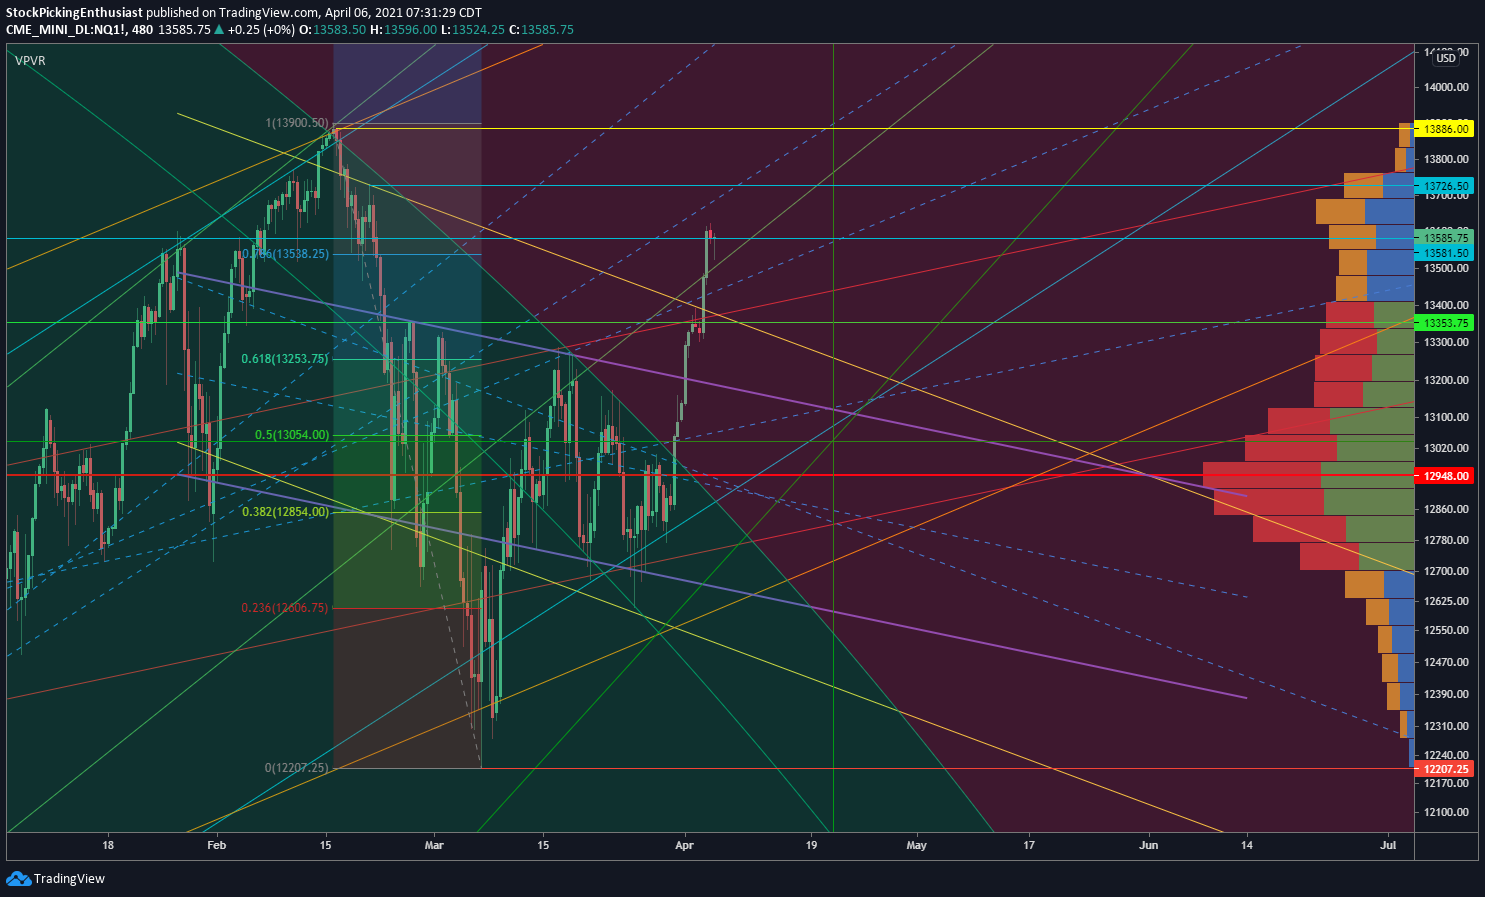Image resolution: width=1485 pixels, height=897 pixels.
Task: Click the 13200.00 price axis label
Action: click(1446, 380)
